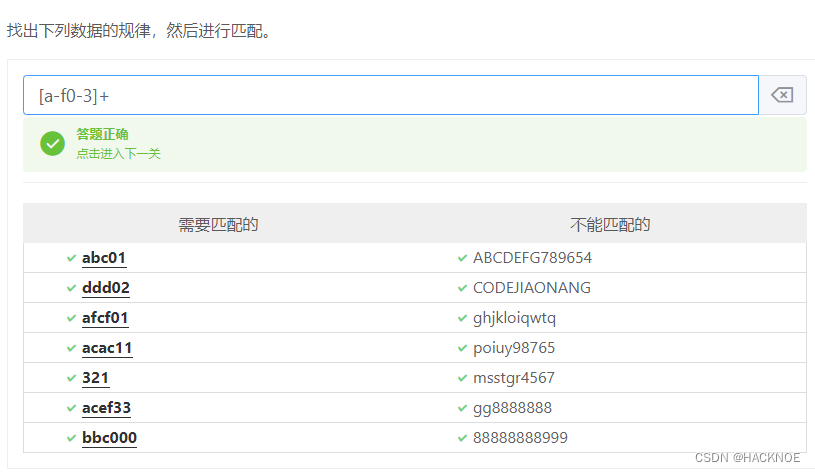Viewport: 815px width, 472px height.
Task: Focus the regex input containing [a-f0-3]+
Action: [391, 95]
